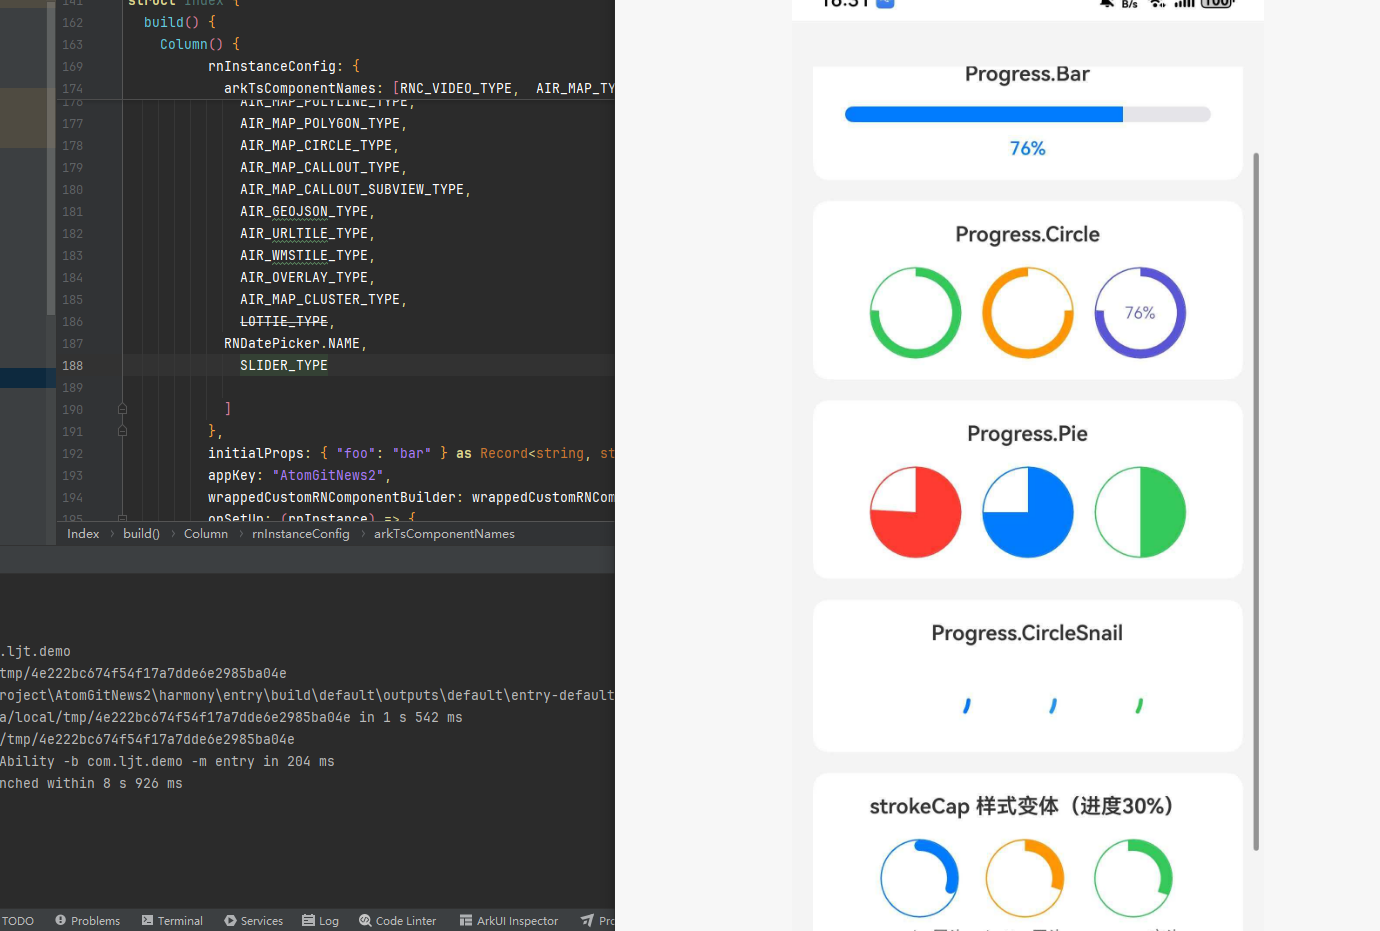The width and height of the screenshot is (1380, 931).
Task: Open the ArkUI Inspector tool window tab
Action: coord(508,921)
